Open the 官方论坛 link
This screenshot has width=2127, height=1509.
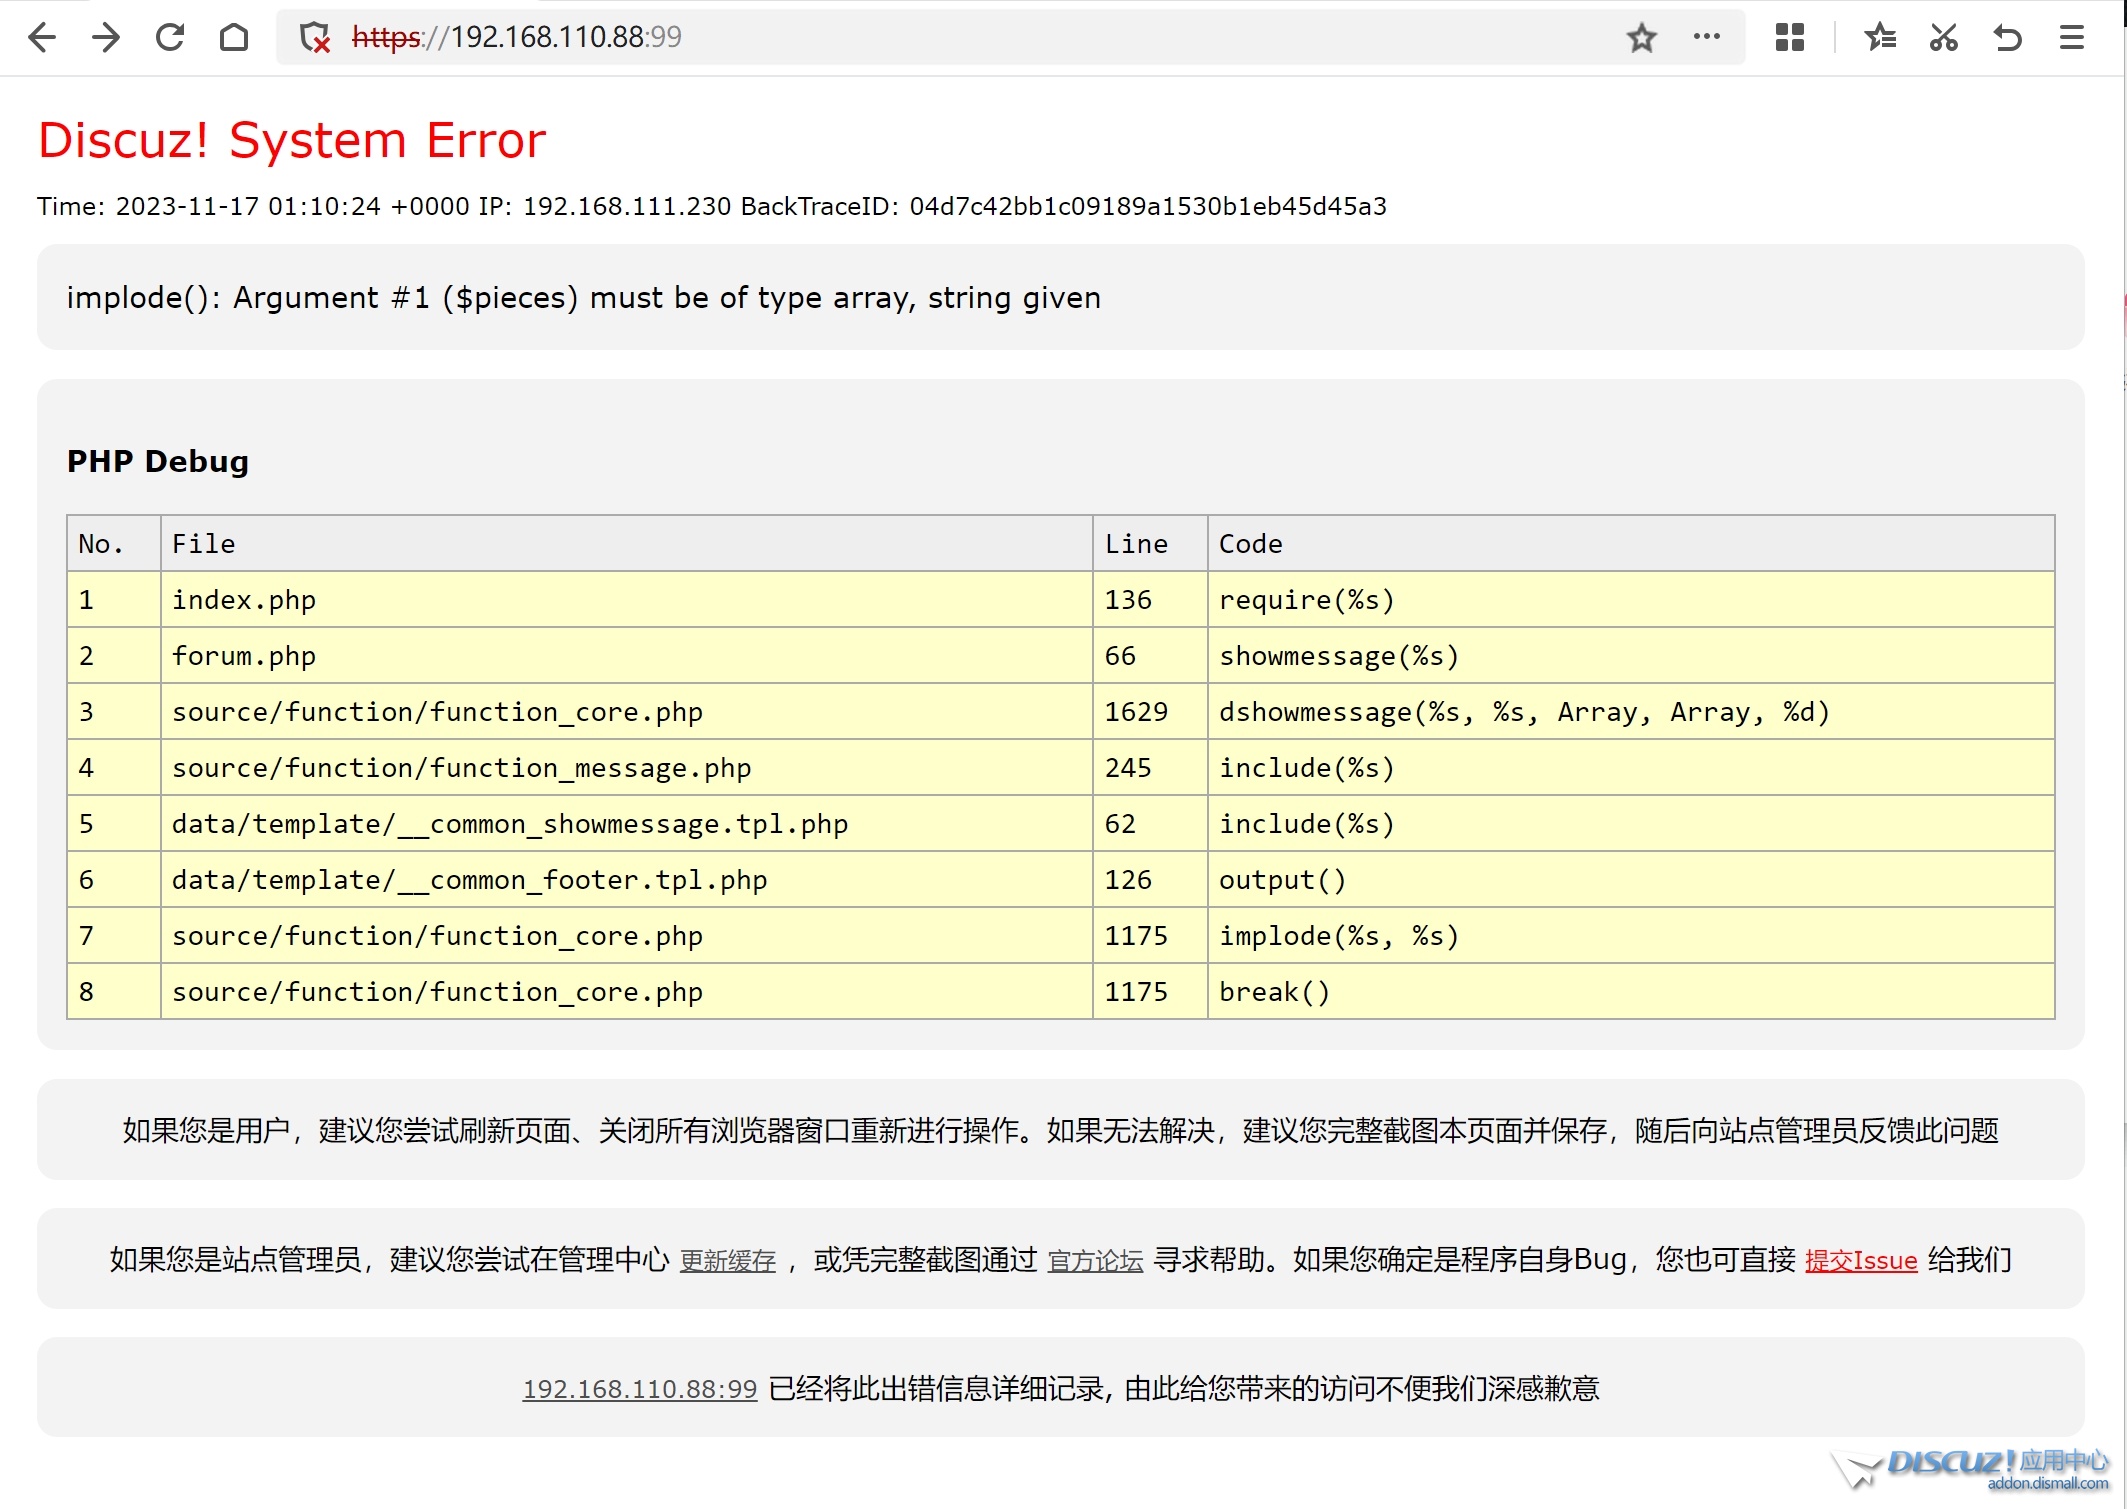[x=1095, y=1260]
